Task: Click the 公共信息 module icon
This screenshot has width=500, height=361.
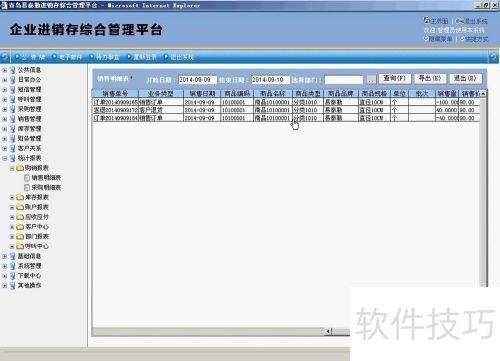Action: click(13, 70)
